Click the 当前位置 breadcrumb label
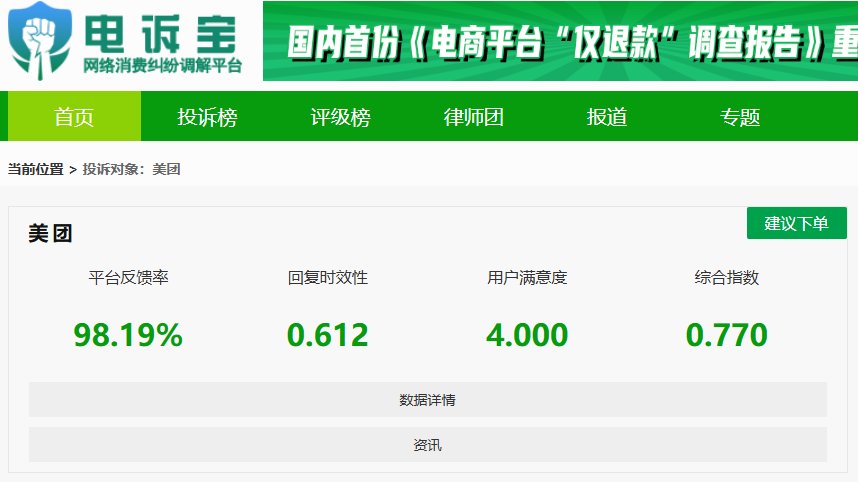858x482 pixels. [x=36, y=169]
